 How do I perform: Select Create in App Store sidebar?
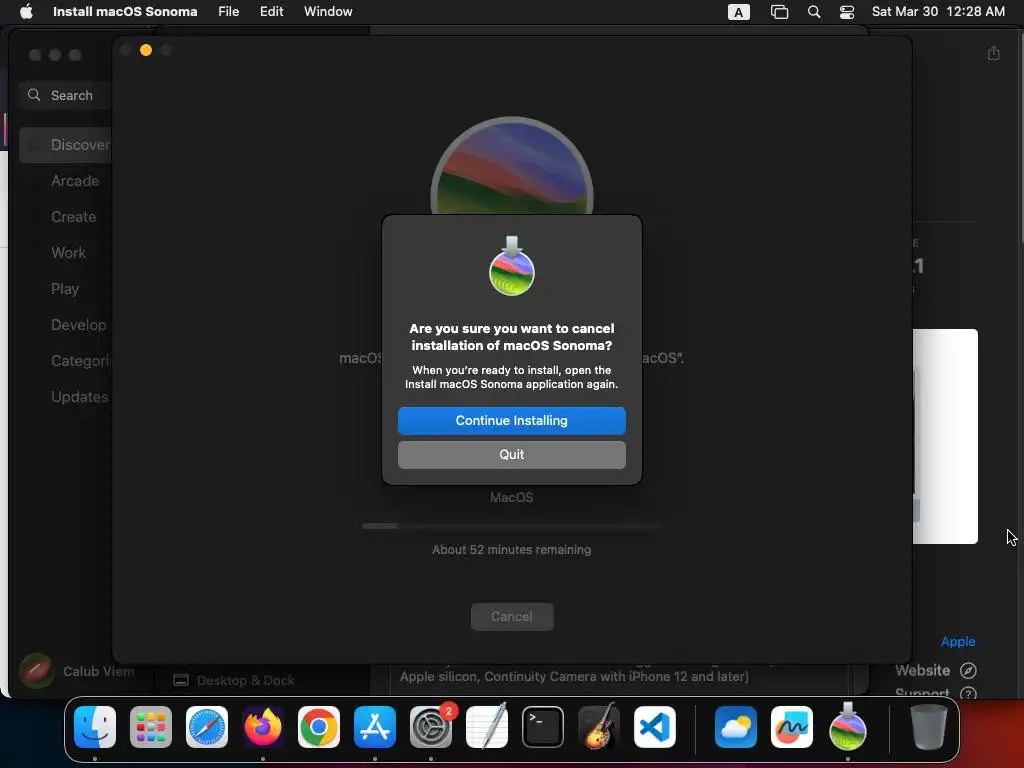click(x=73, y=217)
